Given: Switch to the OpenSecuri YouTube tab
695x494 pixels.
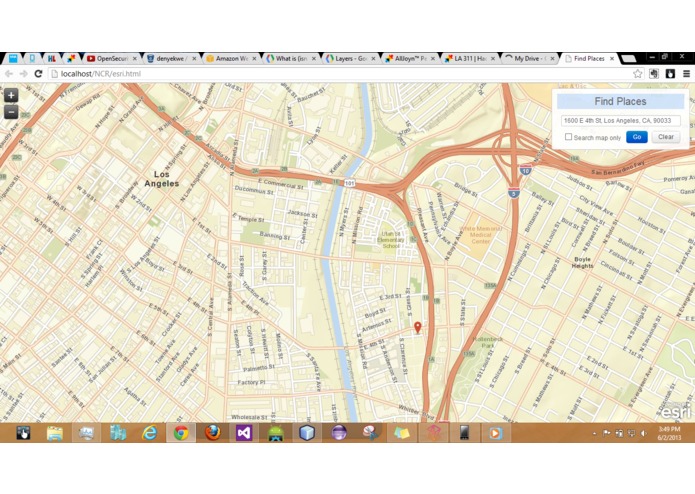Looking at the screenshot, I should pos(111,58).
